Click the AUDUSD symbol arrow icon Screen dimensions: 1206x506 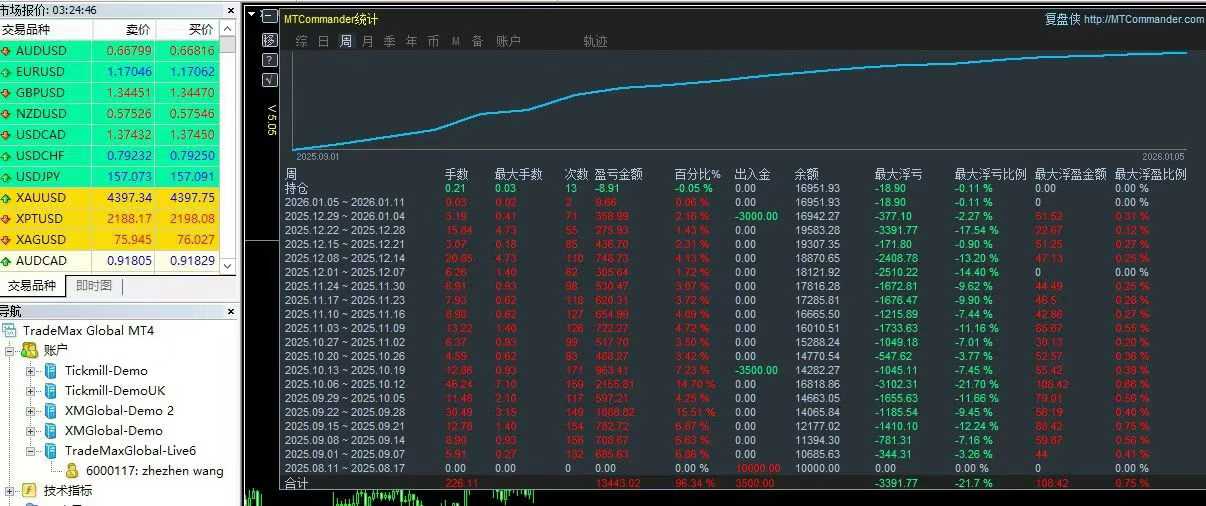coord(8,51)
